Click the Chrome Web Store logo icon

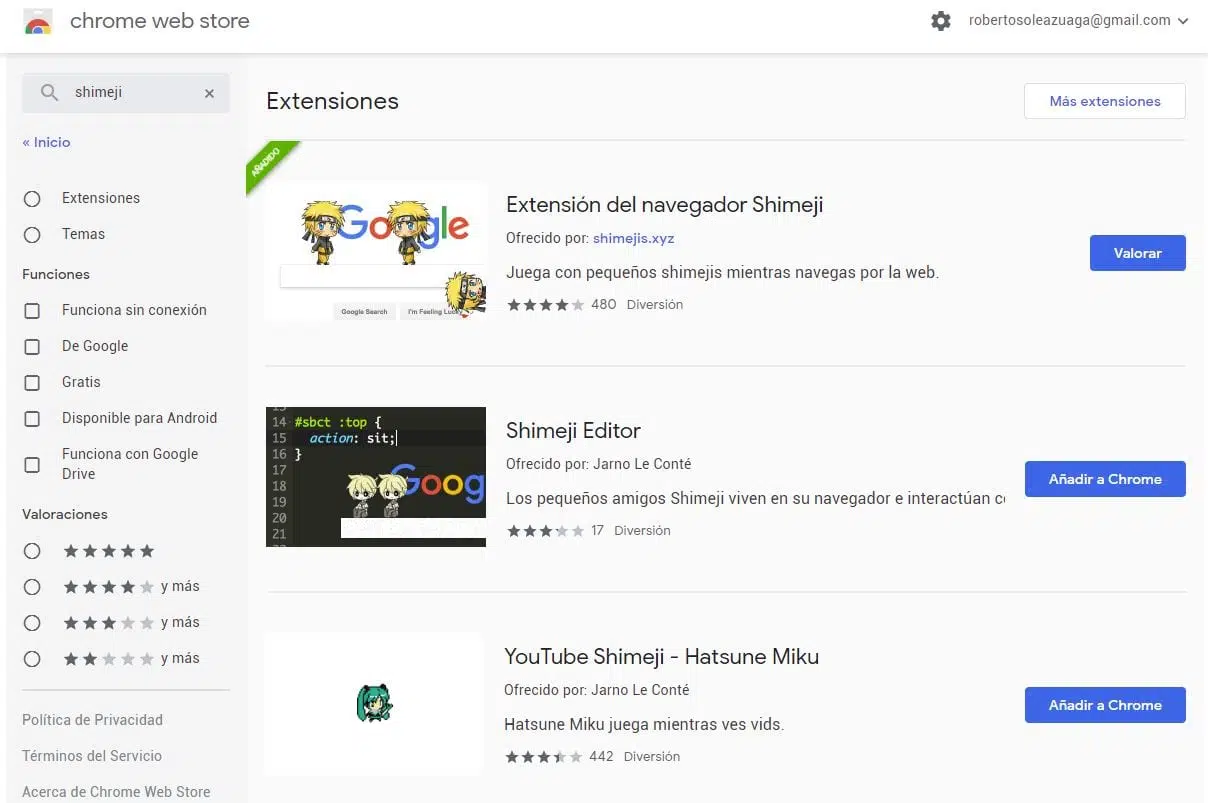(38, 22)
